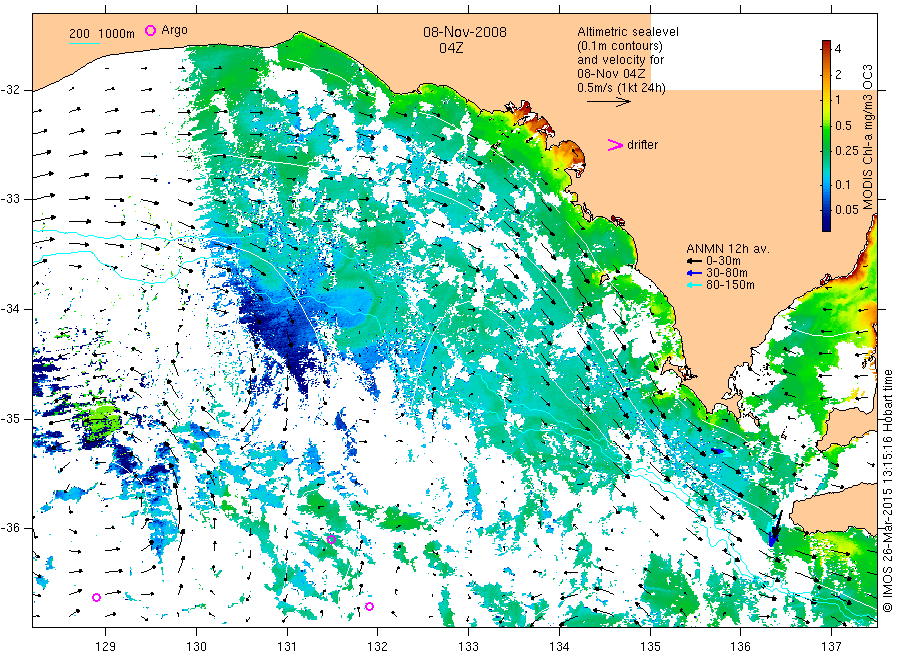Screen dimensions: 900x660
Task: Click the 'drifter' legend label
Action: point(642,145)
